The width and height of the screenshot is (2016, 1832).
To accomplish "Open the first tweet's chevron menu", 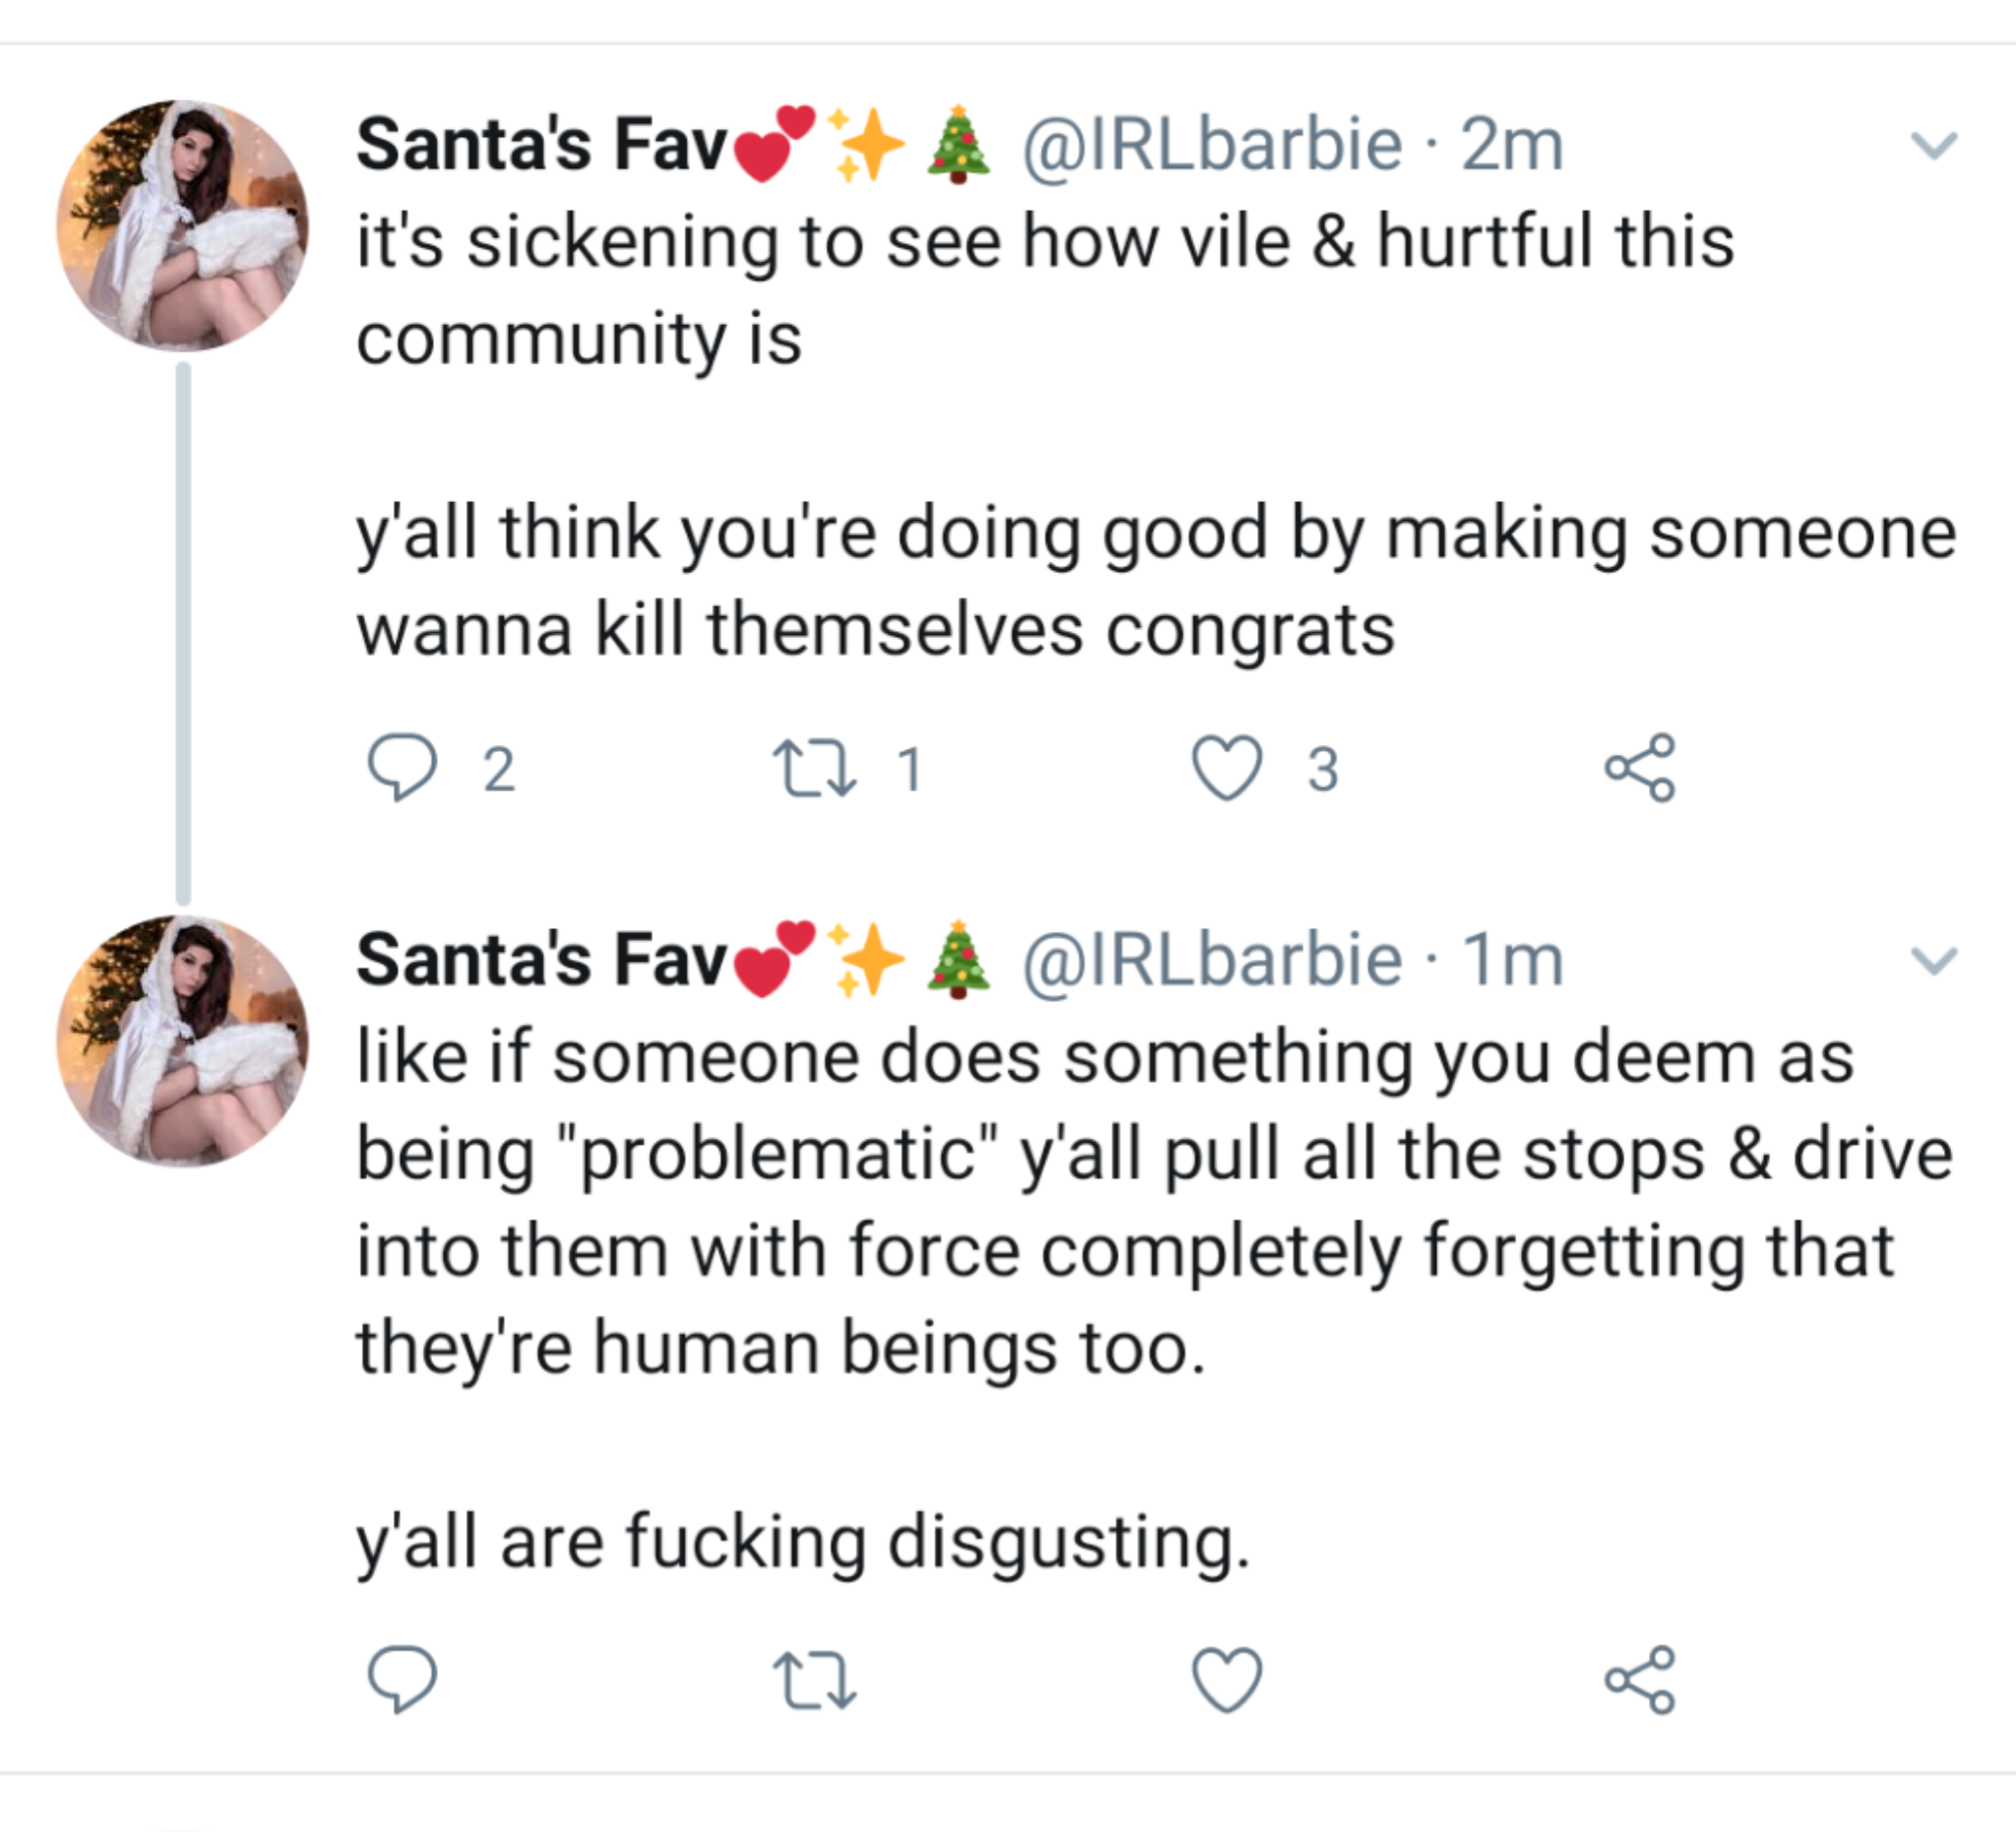I will pos(1933,146).
